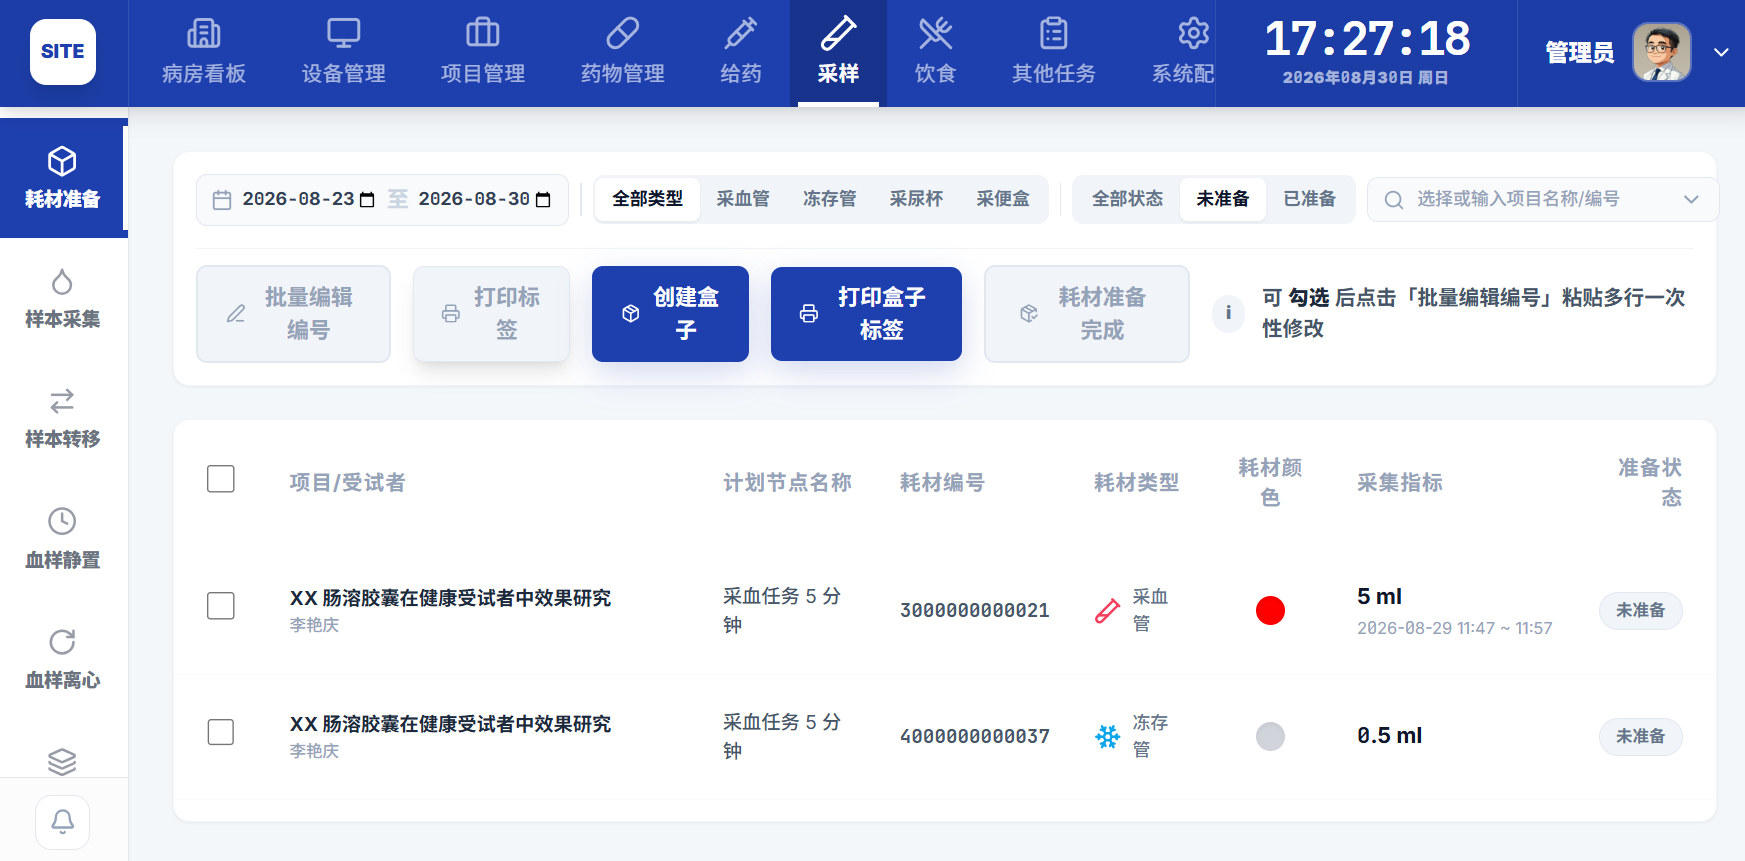The image size is (1745, 861).
Task: Open 项目管理 briefcase icon
Action: pos(483,34)
